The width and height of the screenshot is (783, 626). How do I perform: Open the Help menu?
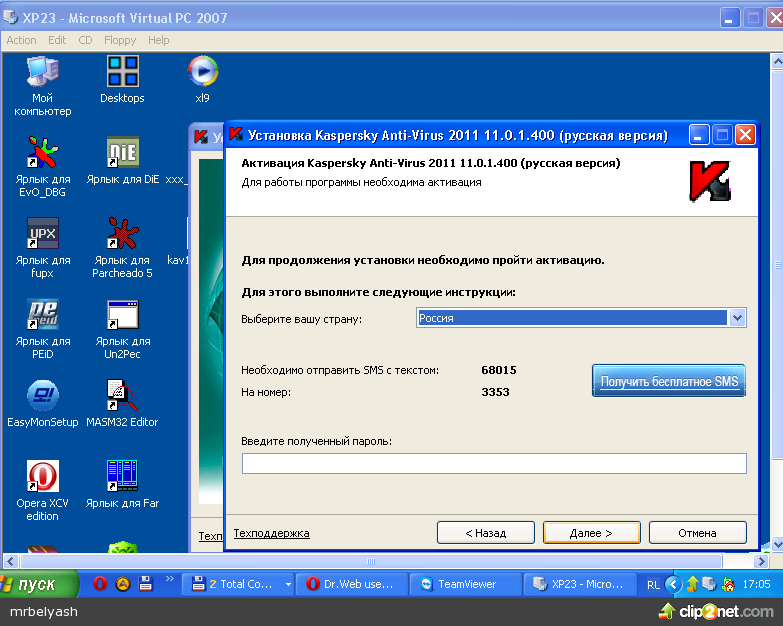(x=158, y=40)
